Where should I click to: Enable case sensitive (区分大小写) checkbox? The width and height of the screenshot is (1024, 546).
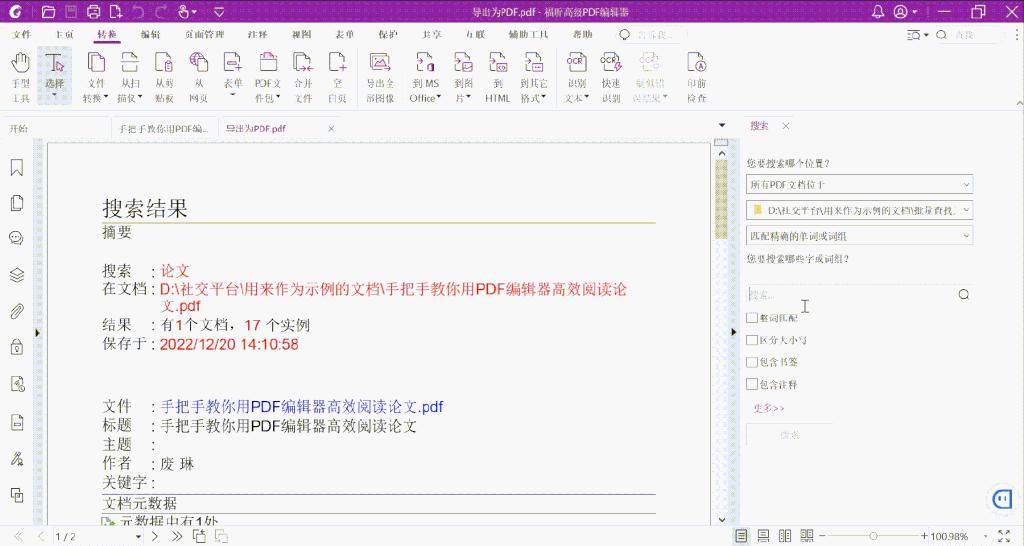point(752,340)
